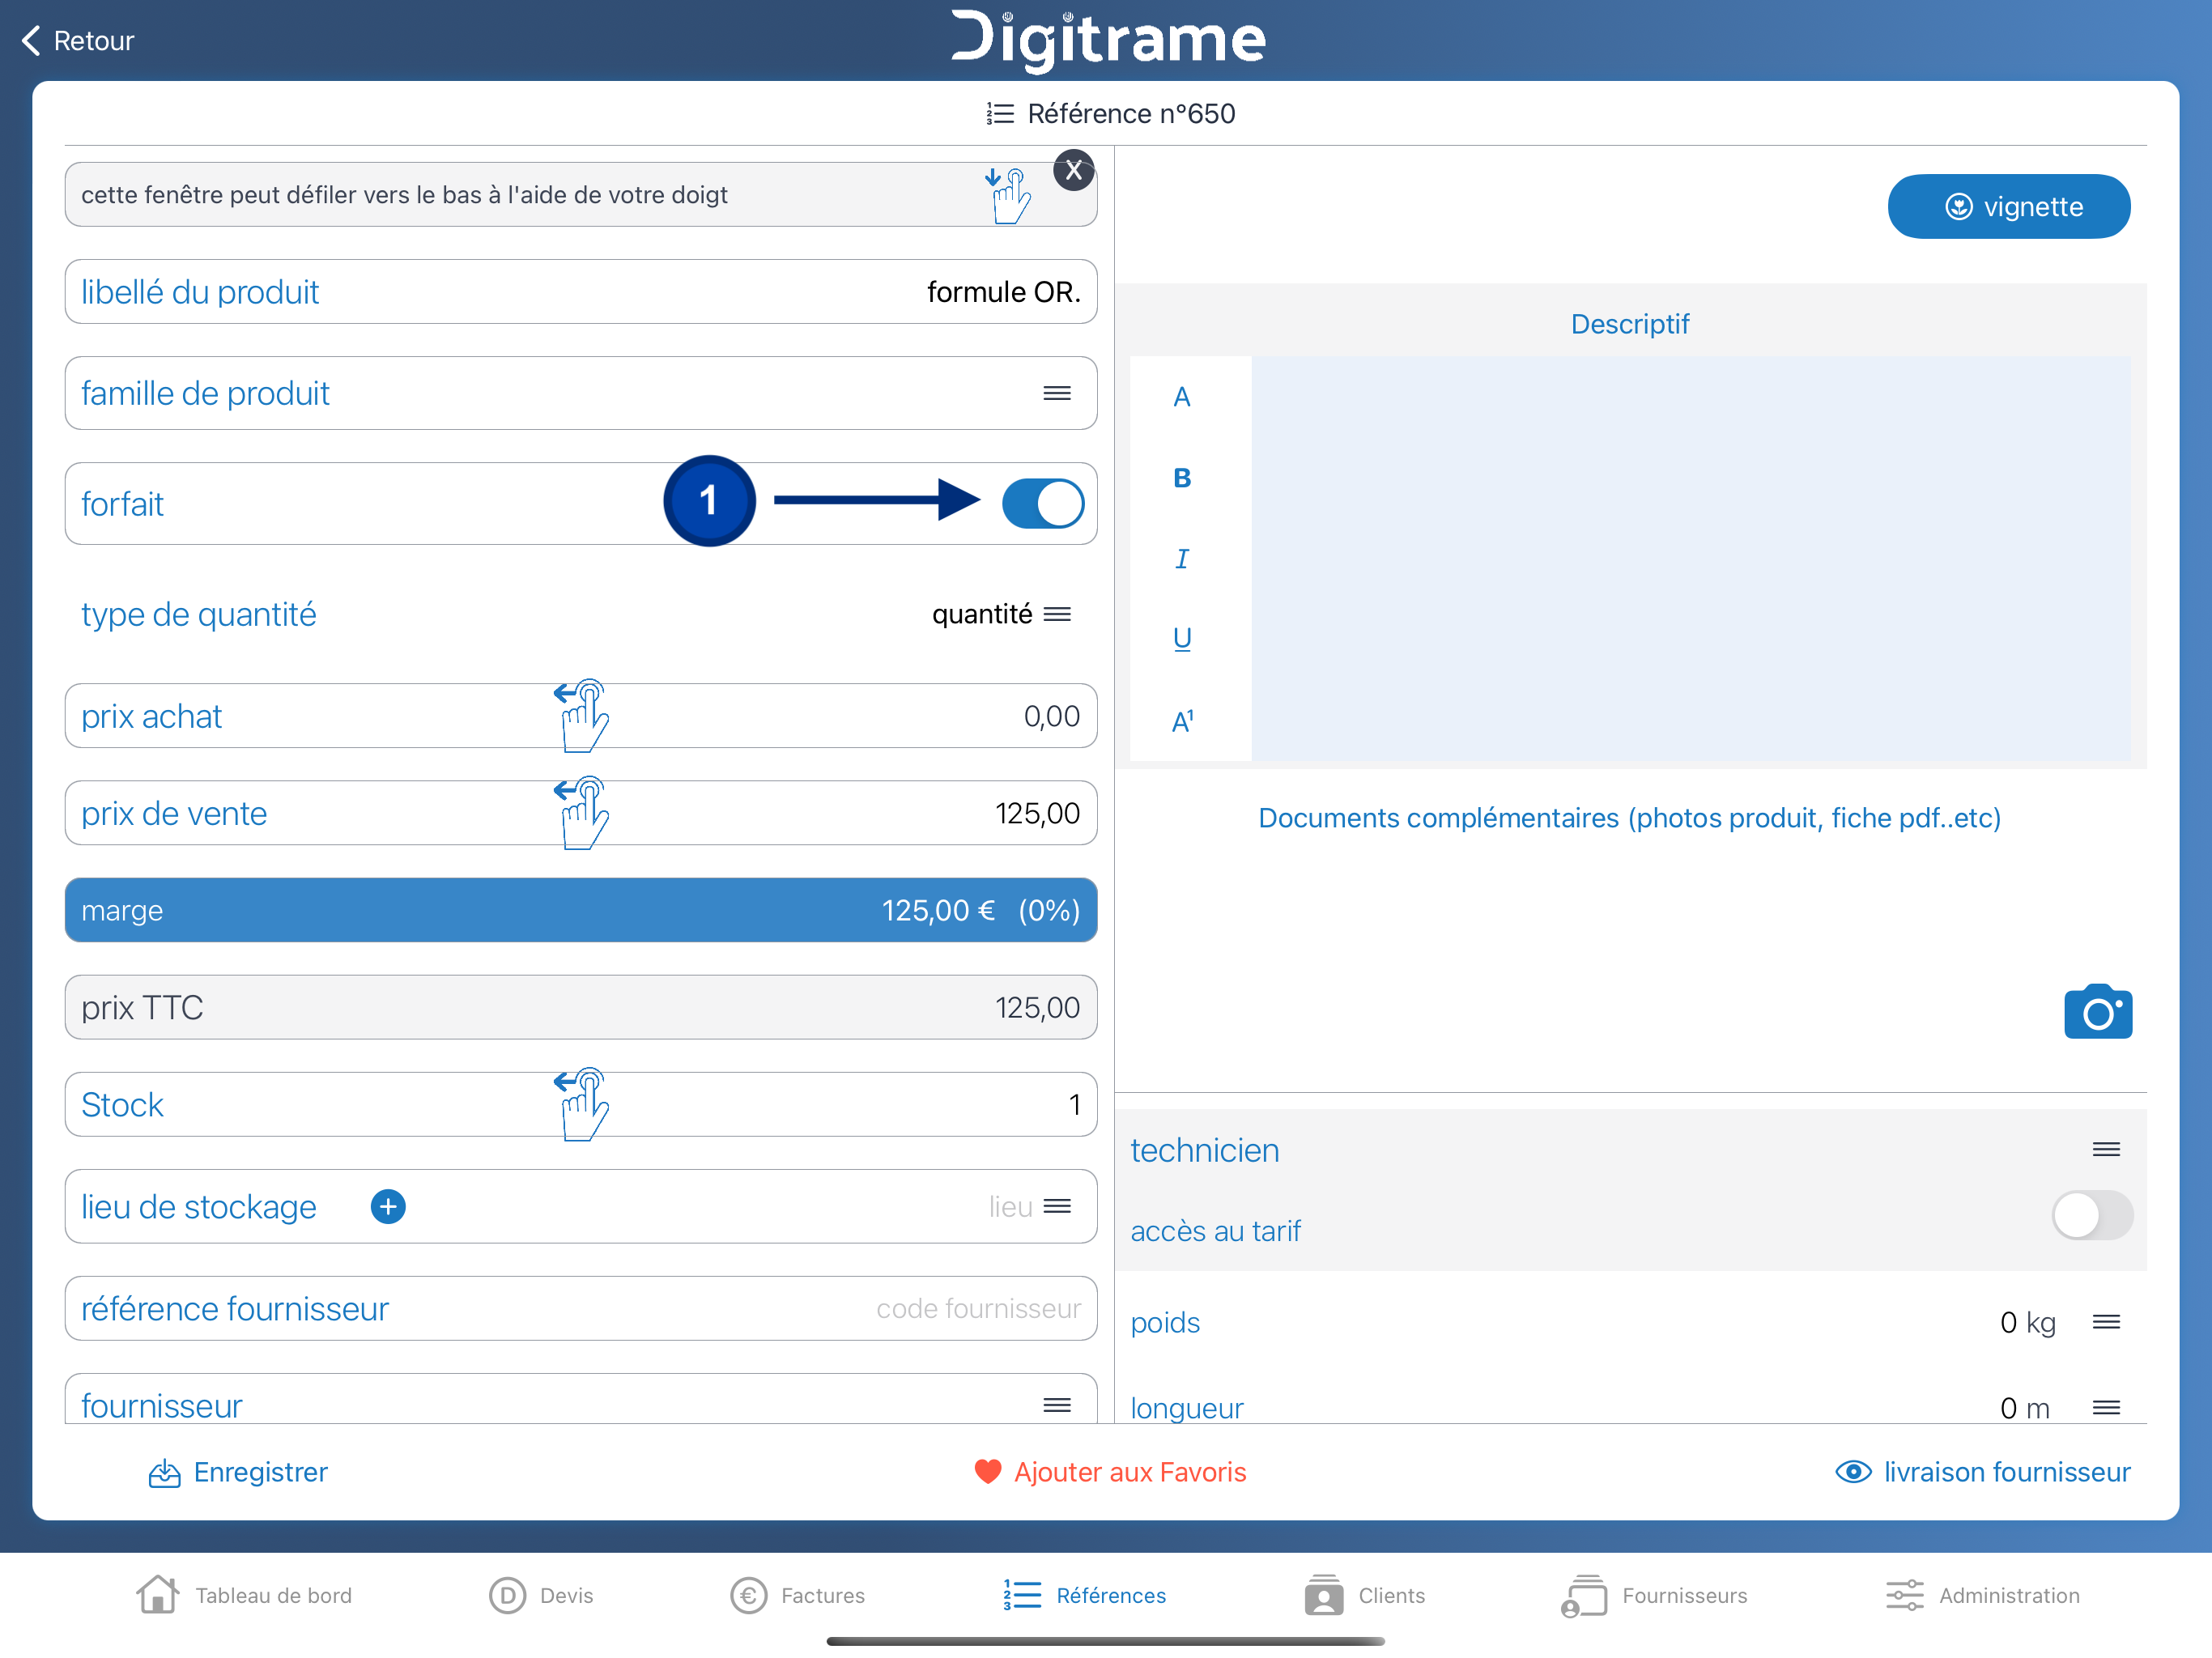
Task: Click Ajouter aux Favoris
Action: tap(1110, 1472)
